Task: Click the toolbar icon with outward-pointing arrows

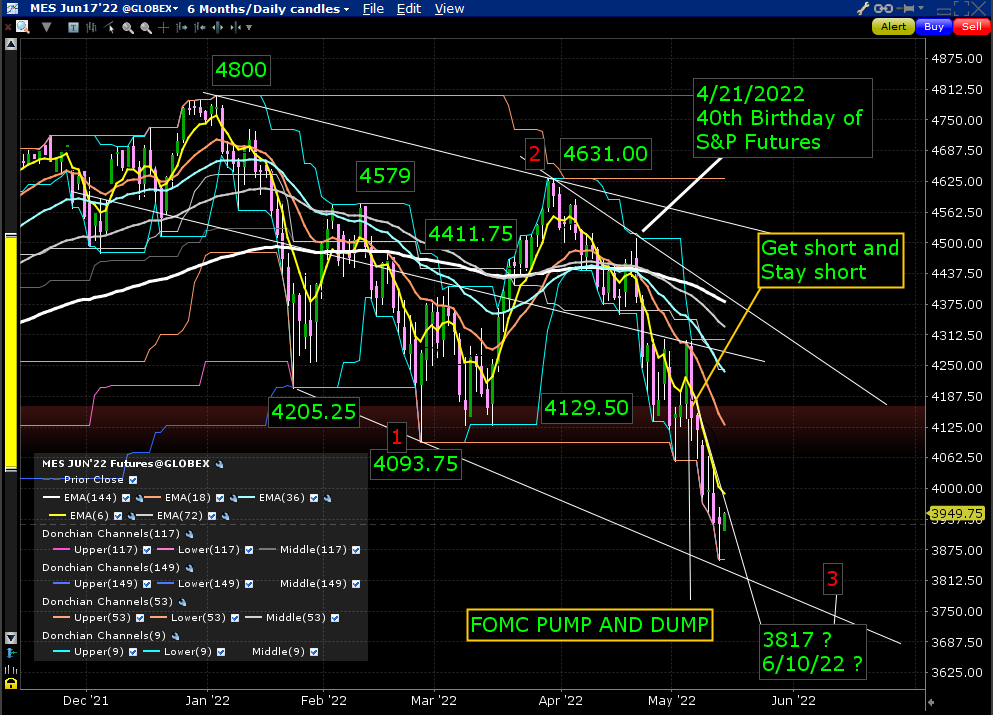Action: pyautogui.click(x=218, y=27)
